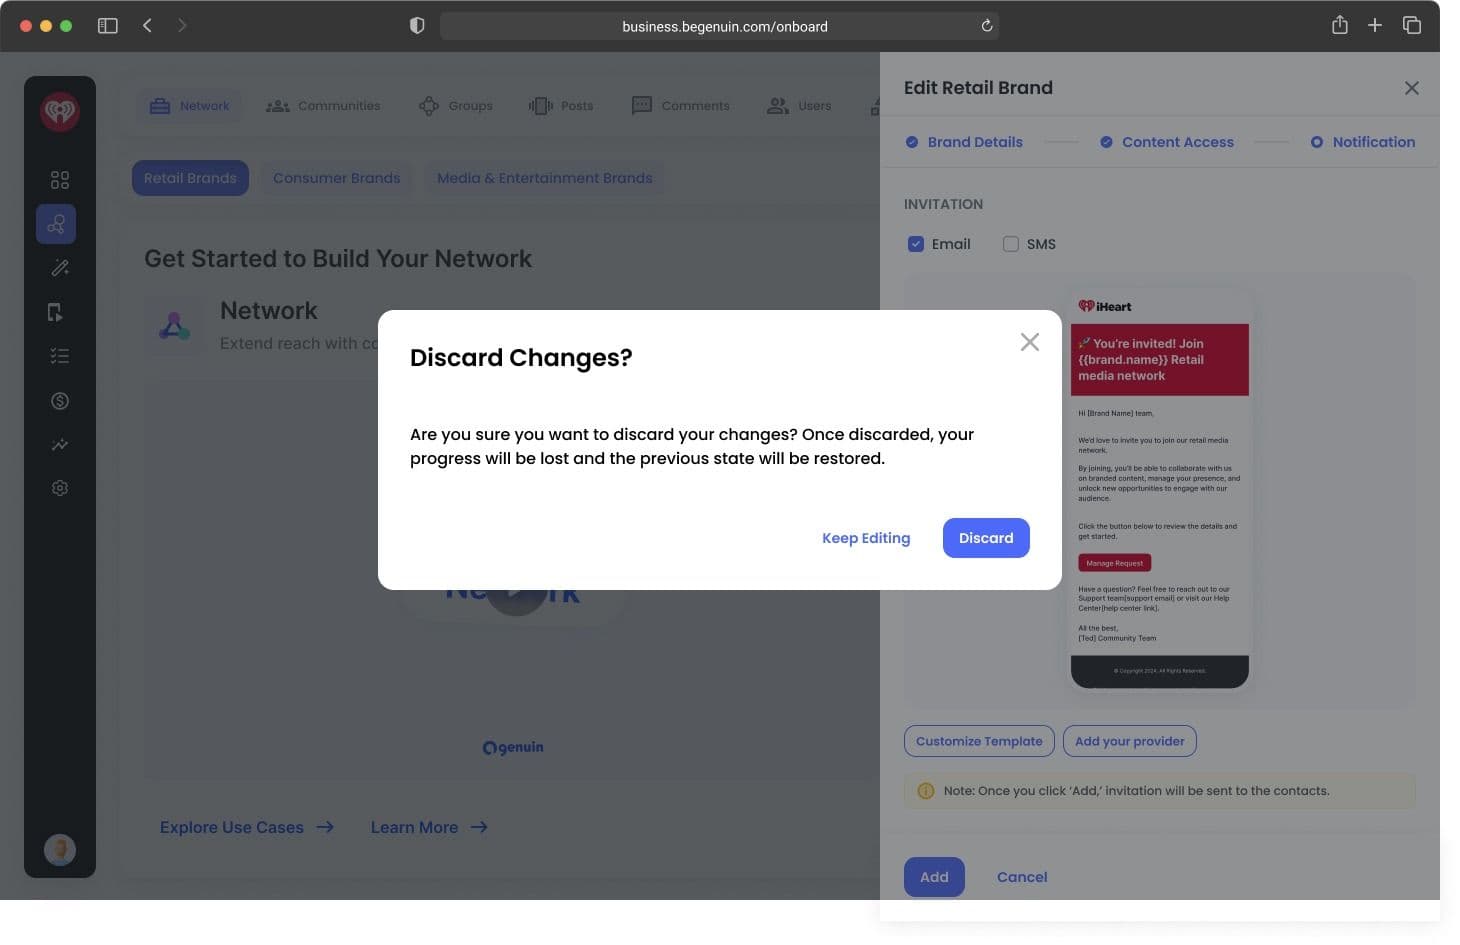1460x945 pixels.
Task: Go to the Content Access step
Action: tap(1166, 142)
